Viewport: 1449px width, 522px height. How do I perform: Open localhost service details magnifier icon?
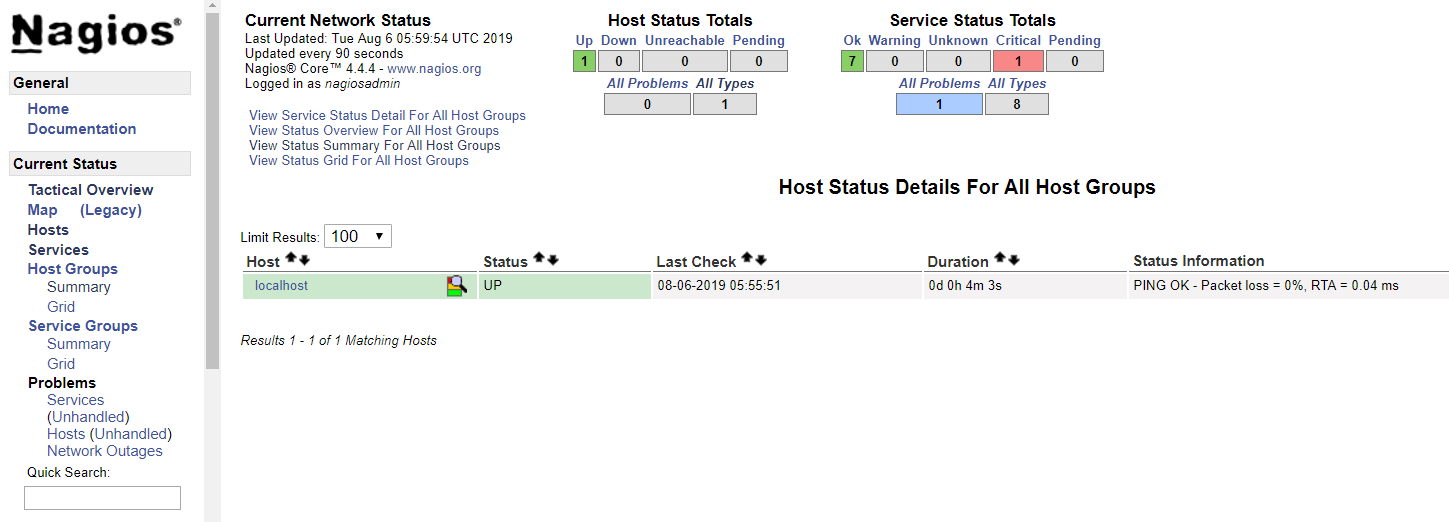(x=457, y=286)
